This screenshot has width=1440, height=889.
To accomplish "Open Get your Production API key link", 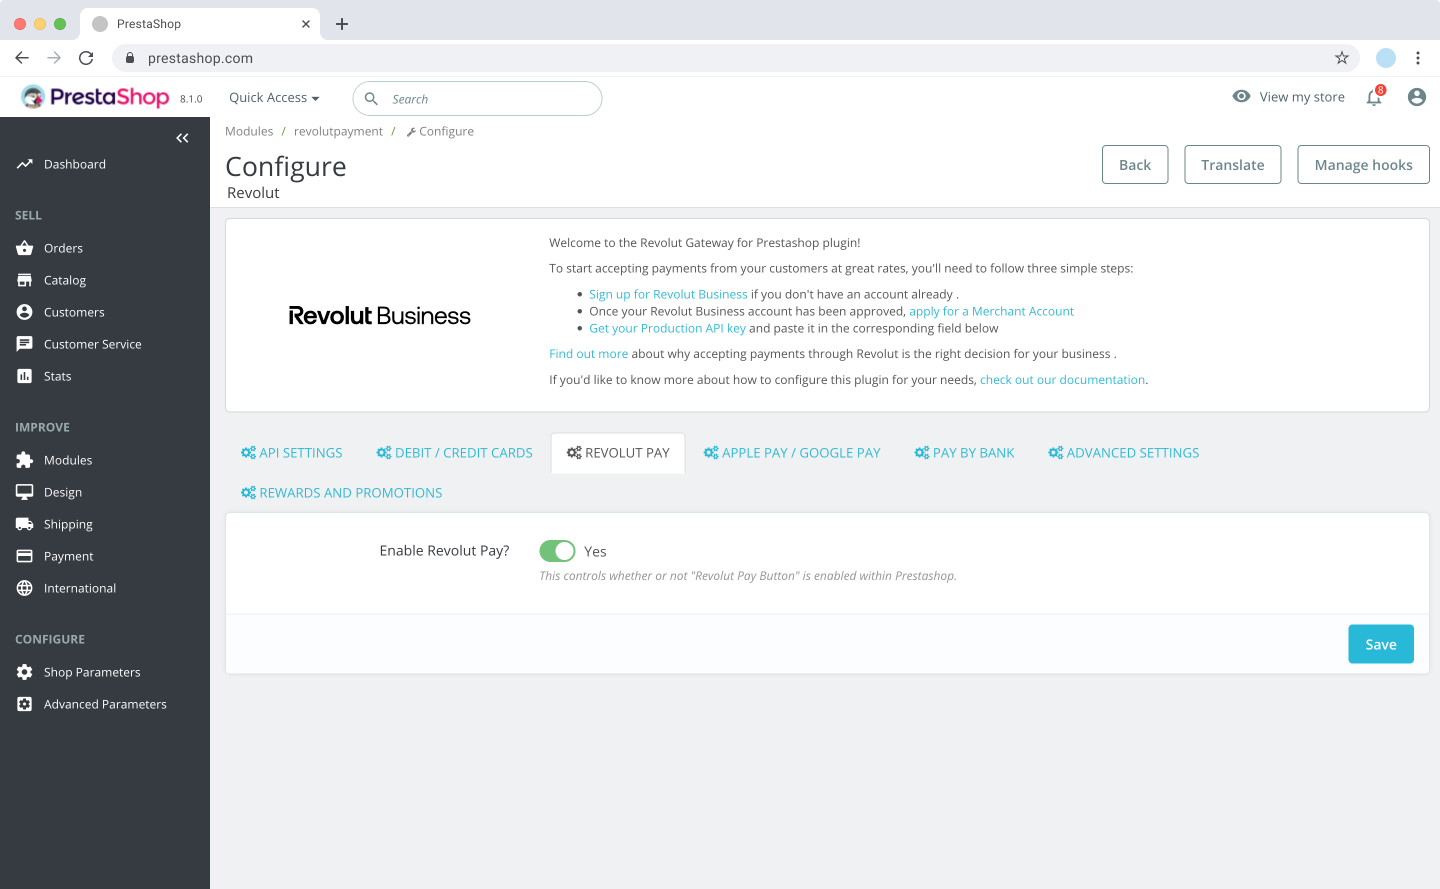I will point(667,328).
